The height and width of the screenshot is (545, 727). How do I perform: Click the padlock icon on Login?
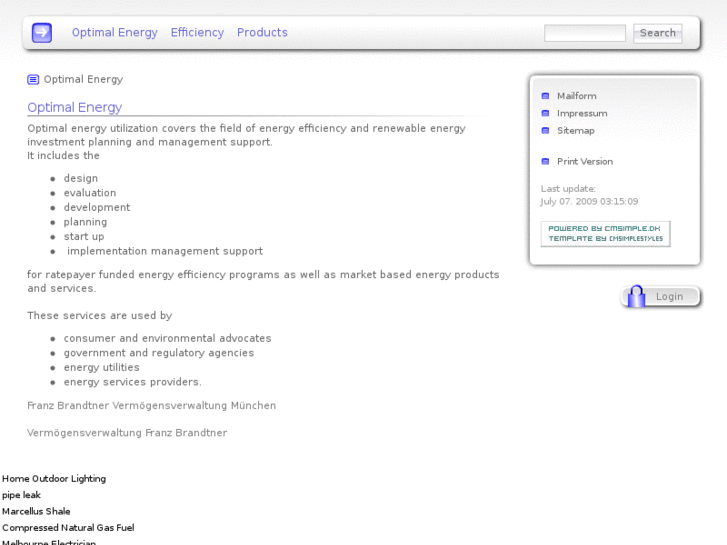click(x=636, y=296)
